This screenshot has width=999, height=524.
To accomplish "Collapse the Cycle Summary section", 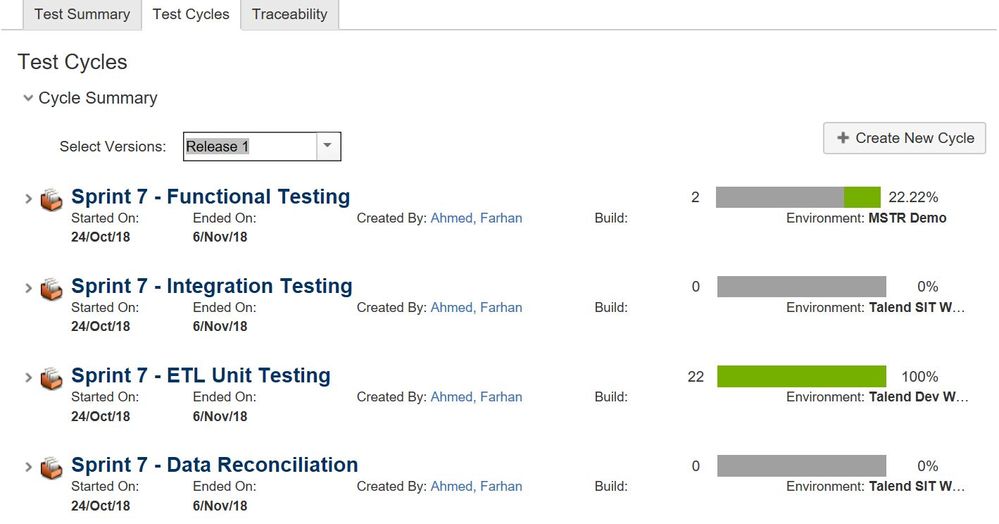I will [28, 98].
